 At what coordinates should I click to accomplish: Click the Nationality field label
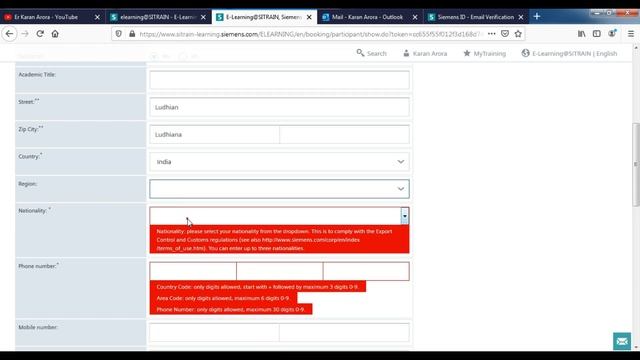click(x=34, y=211)
